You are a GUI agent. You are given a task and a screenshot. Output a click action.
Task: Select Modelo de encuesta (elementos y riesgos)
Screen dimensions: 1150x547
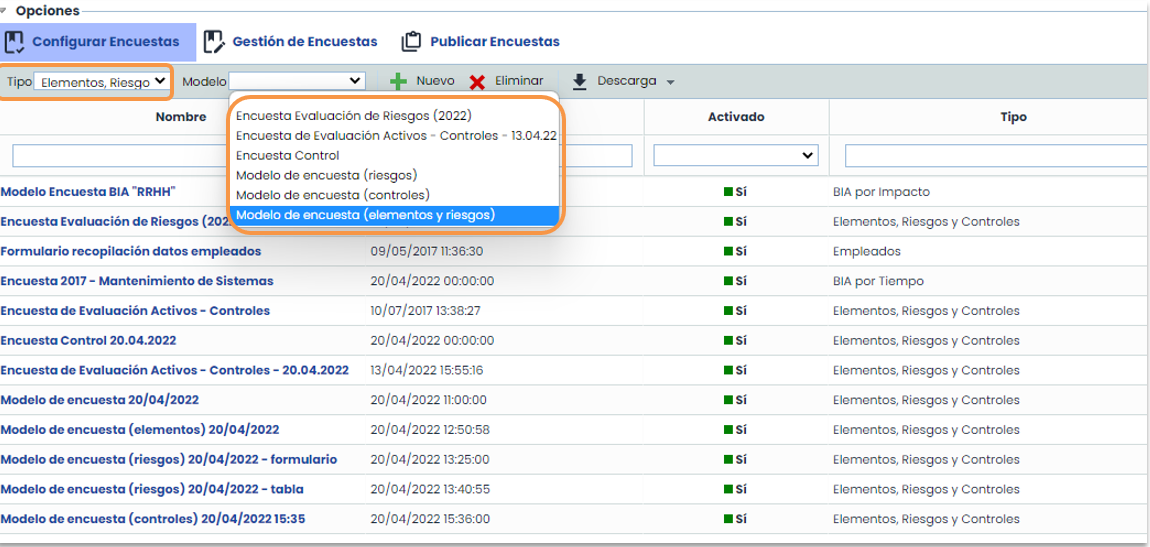click(365, 215)
